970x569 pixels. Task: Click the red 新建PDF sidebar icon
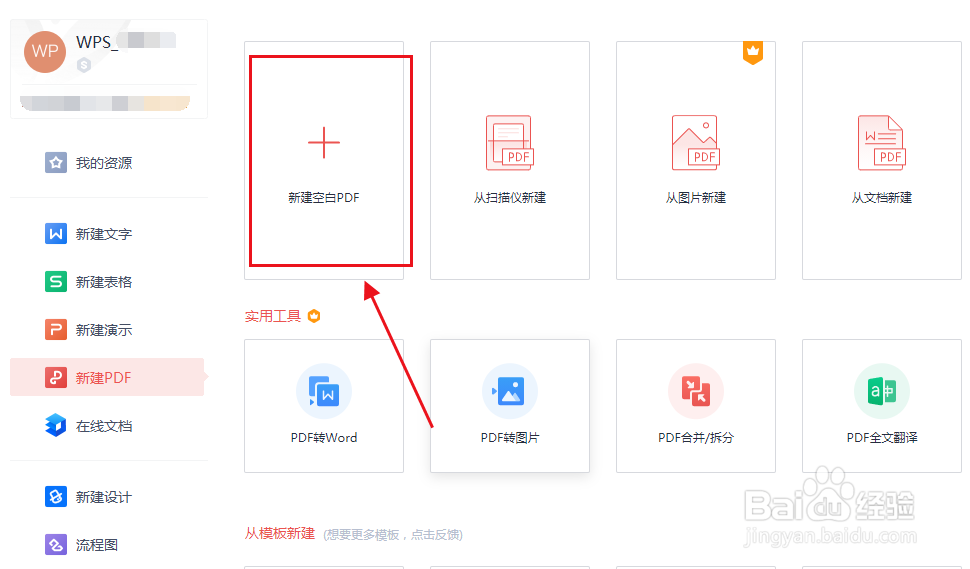[x=56, y=377]
